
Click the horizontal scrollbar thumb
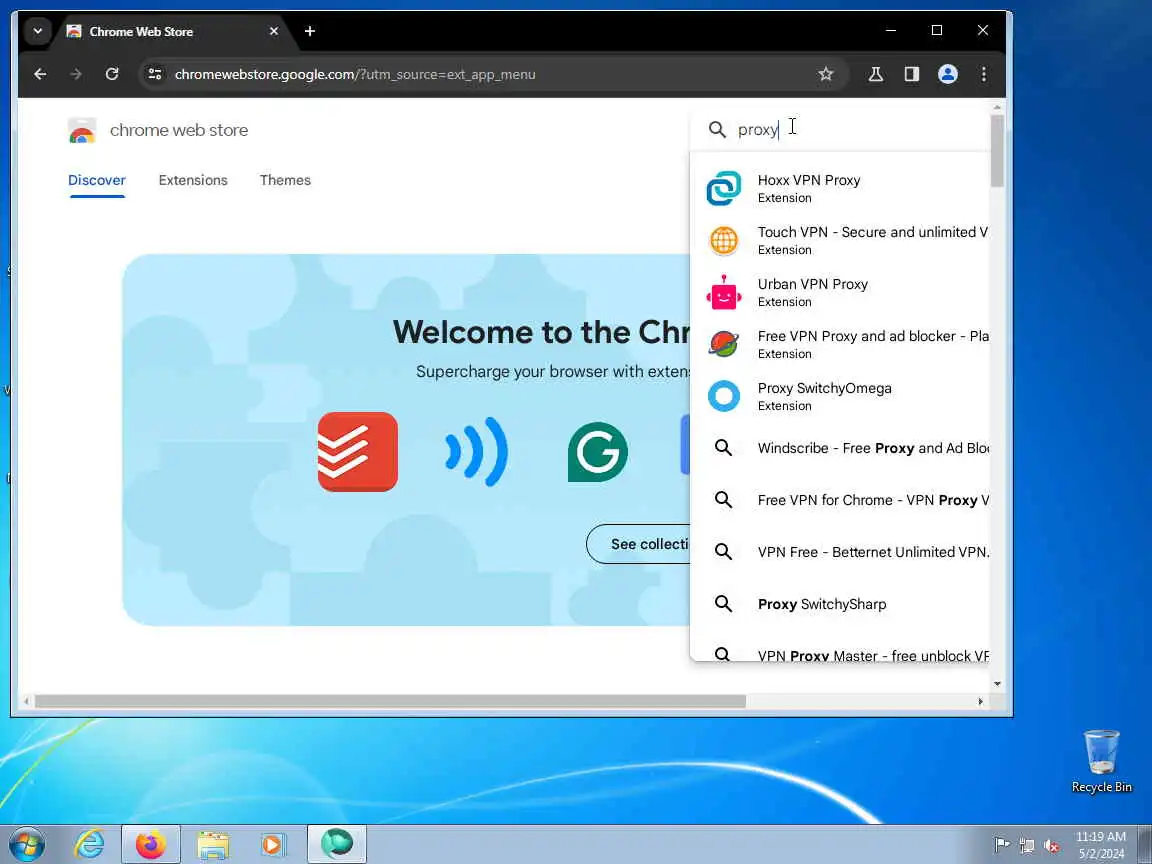point(390,702)
